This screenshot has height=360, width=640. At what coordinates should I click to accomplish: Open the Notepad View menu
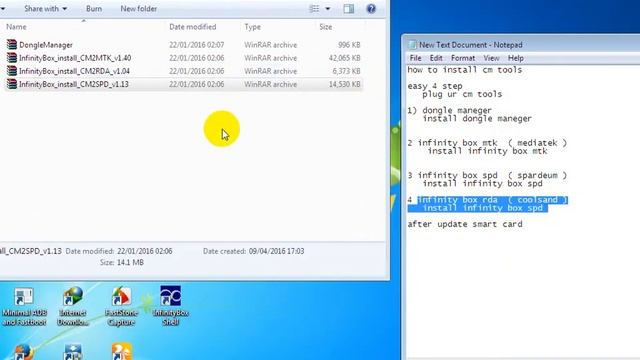click(x=491, y=58)
